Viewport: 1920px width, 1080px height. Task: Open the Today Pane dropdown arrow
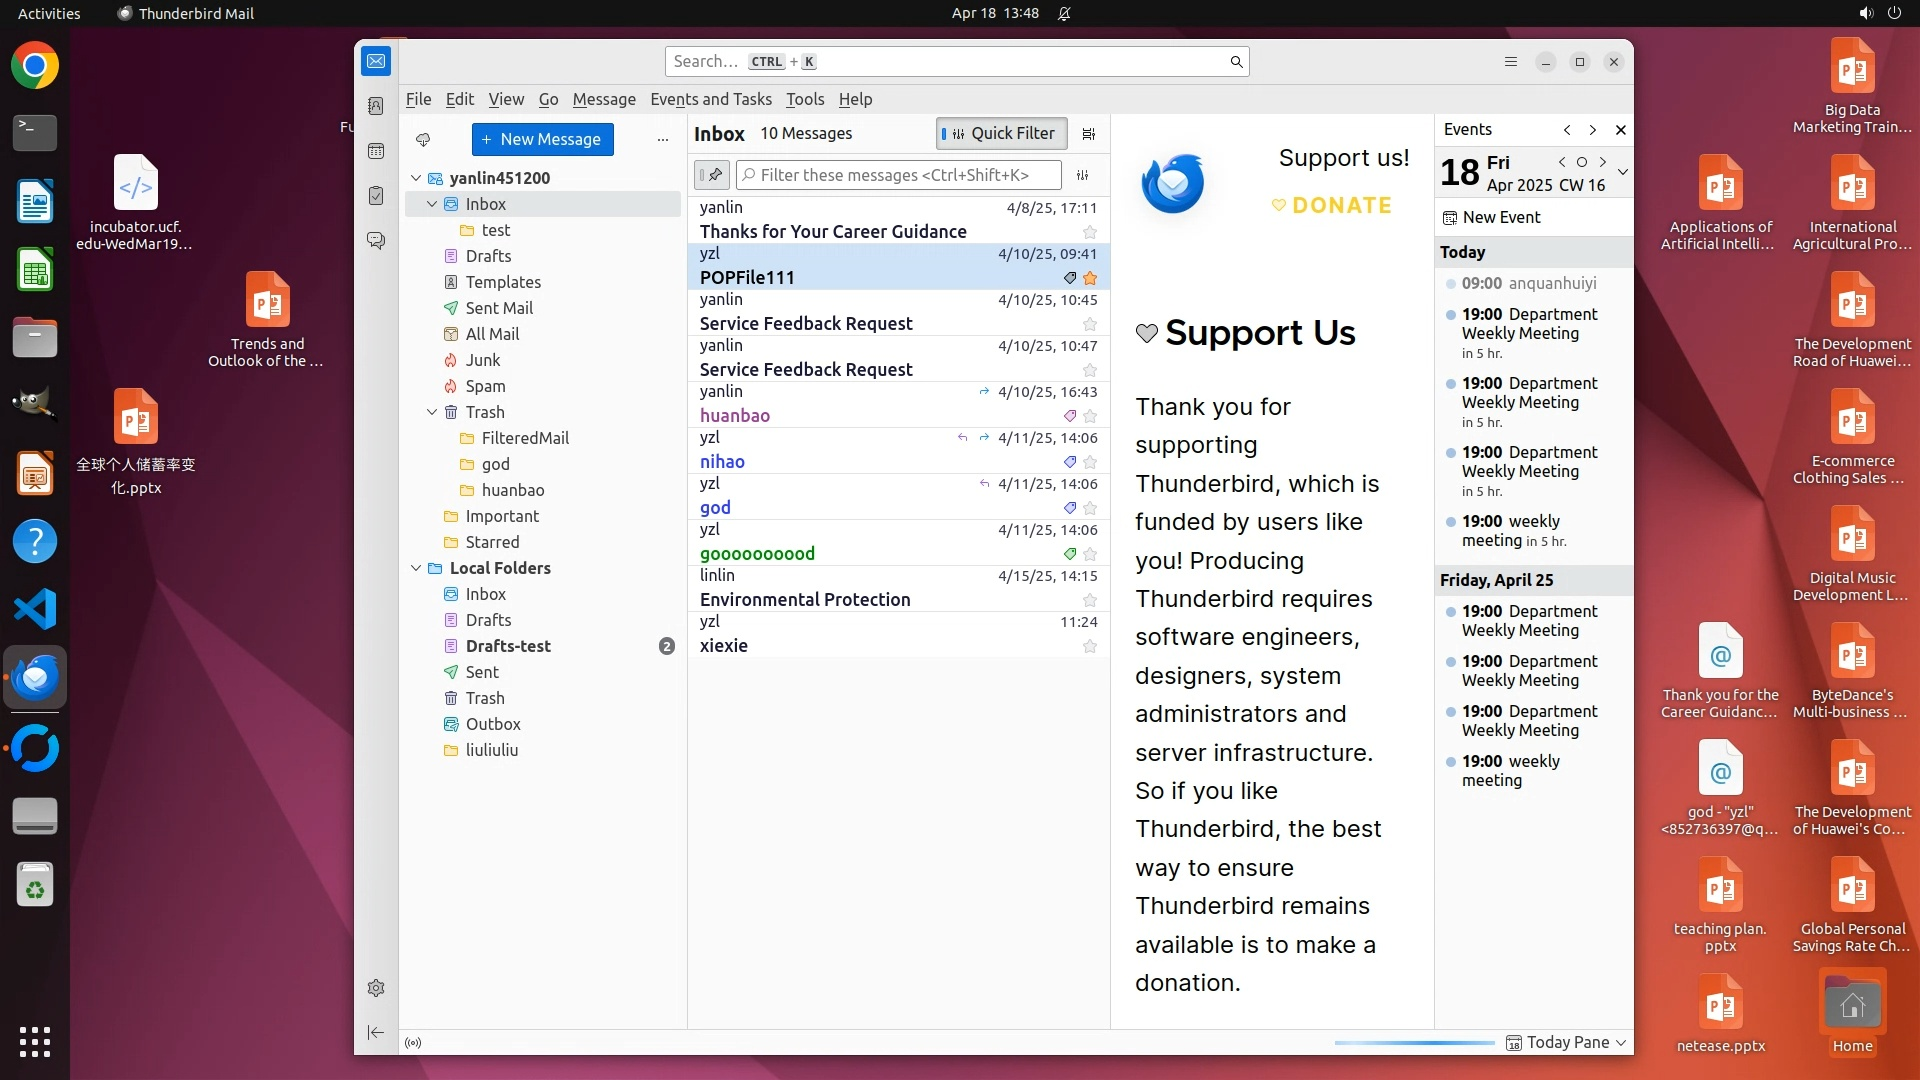point(1621,1042)
